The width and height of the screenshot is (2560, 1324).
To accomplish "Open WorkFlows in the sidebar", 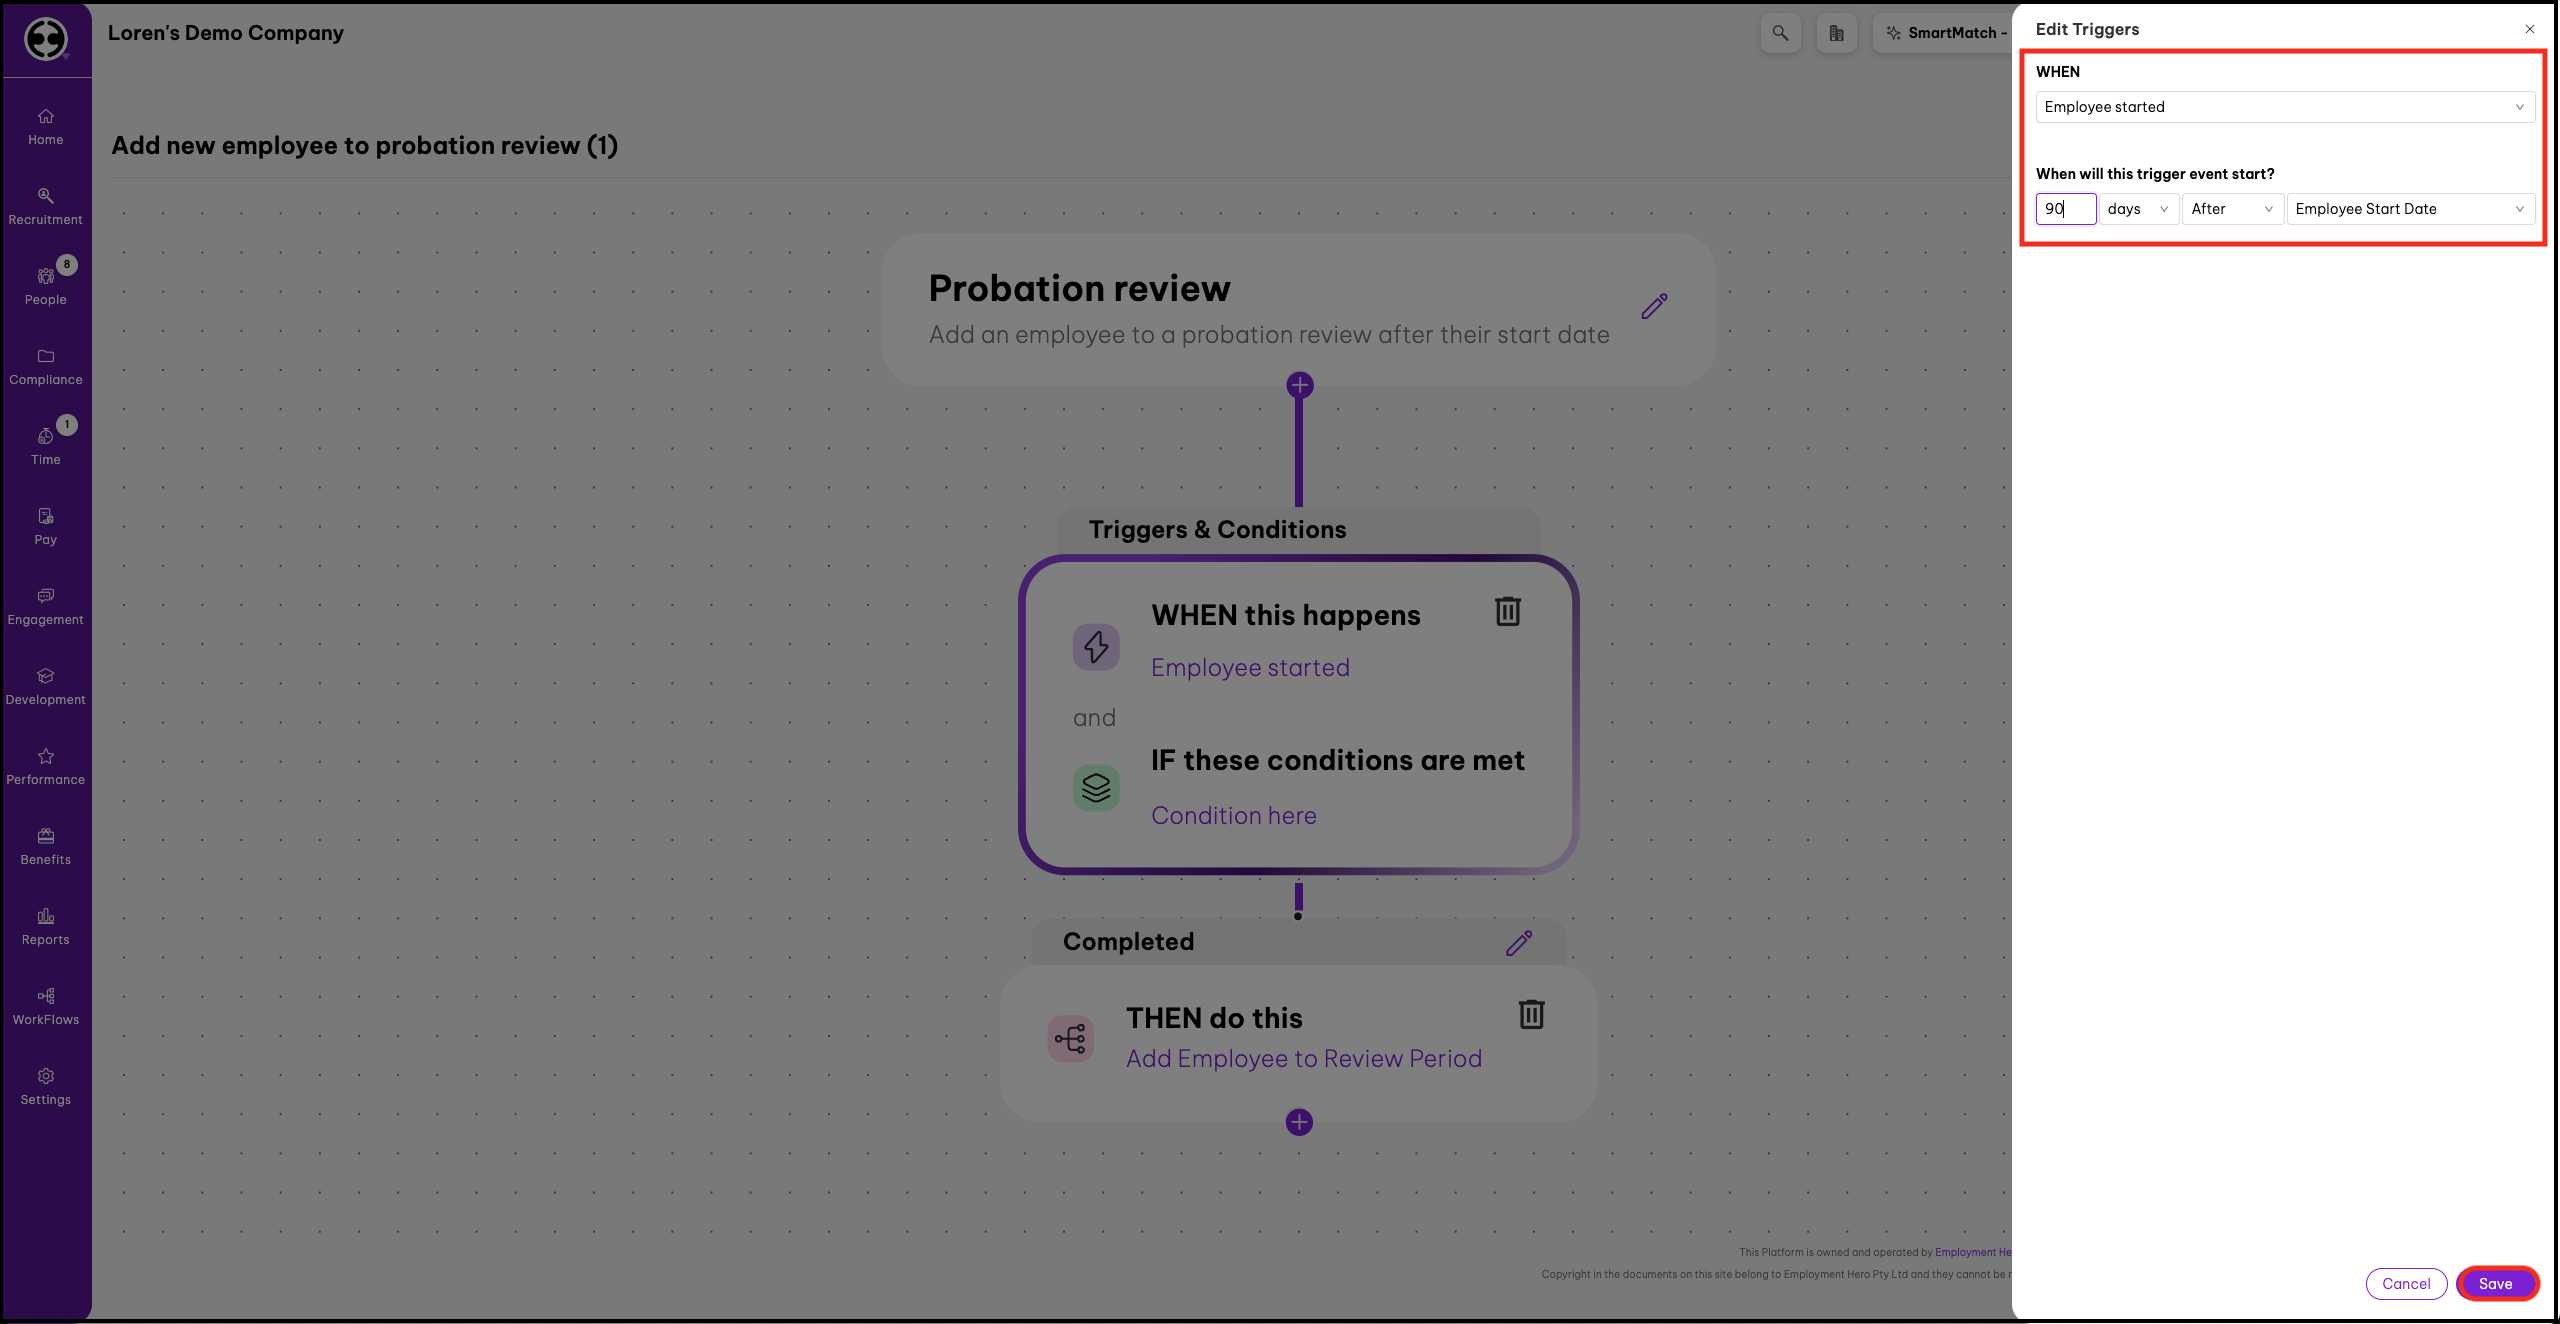I will (x=46, y=1006).
